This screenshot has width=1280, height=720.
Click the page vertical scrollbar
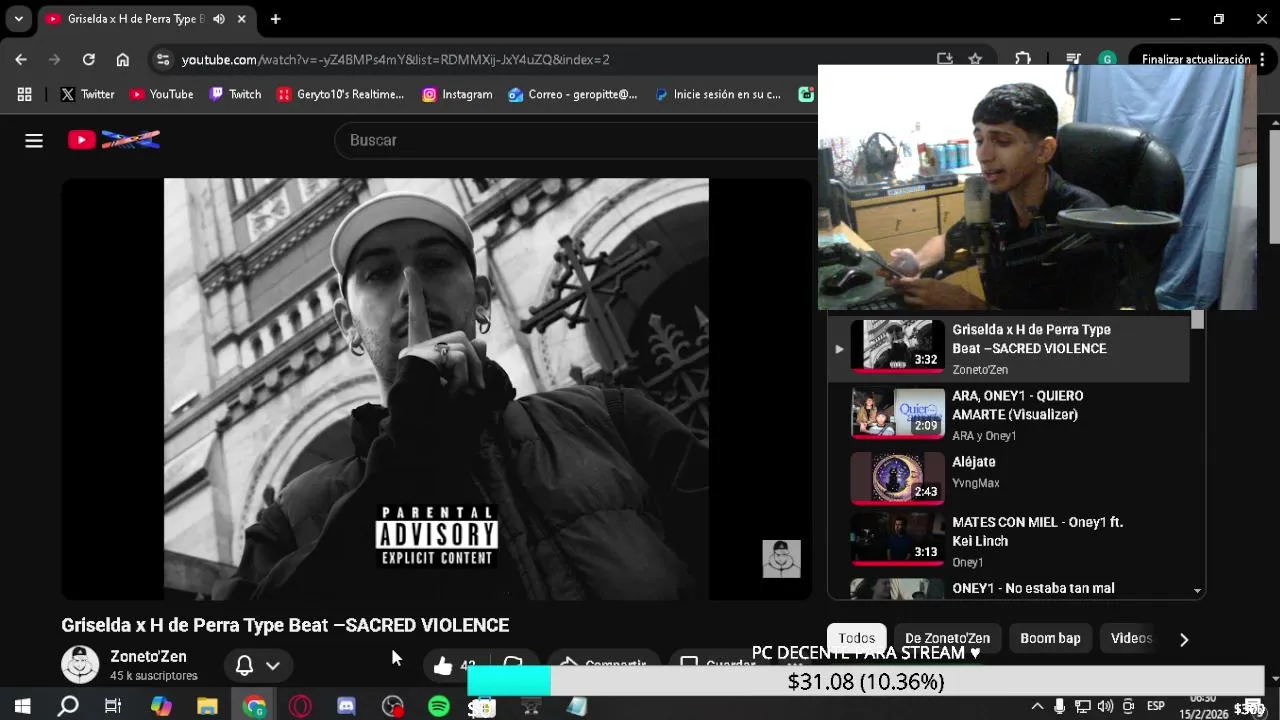[1274, 185]
